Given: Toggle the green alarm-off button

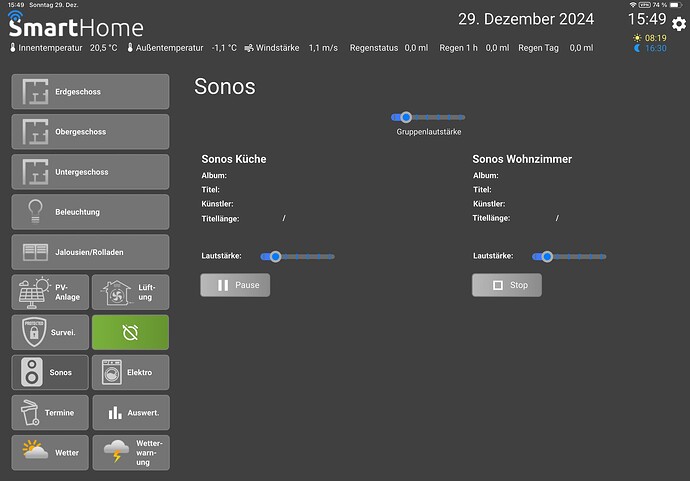Looking at the screenshot, I should (x=130, y=332).
